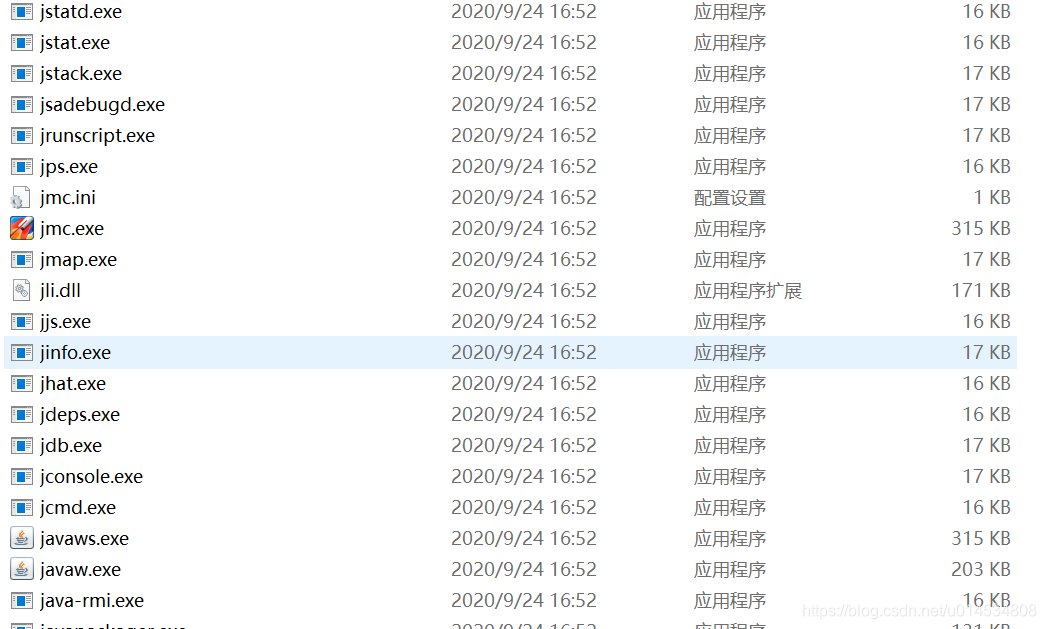Click the jli.dll library file icon
This screenshot has height=629, width=1046.
click(21, 290)
